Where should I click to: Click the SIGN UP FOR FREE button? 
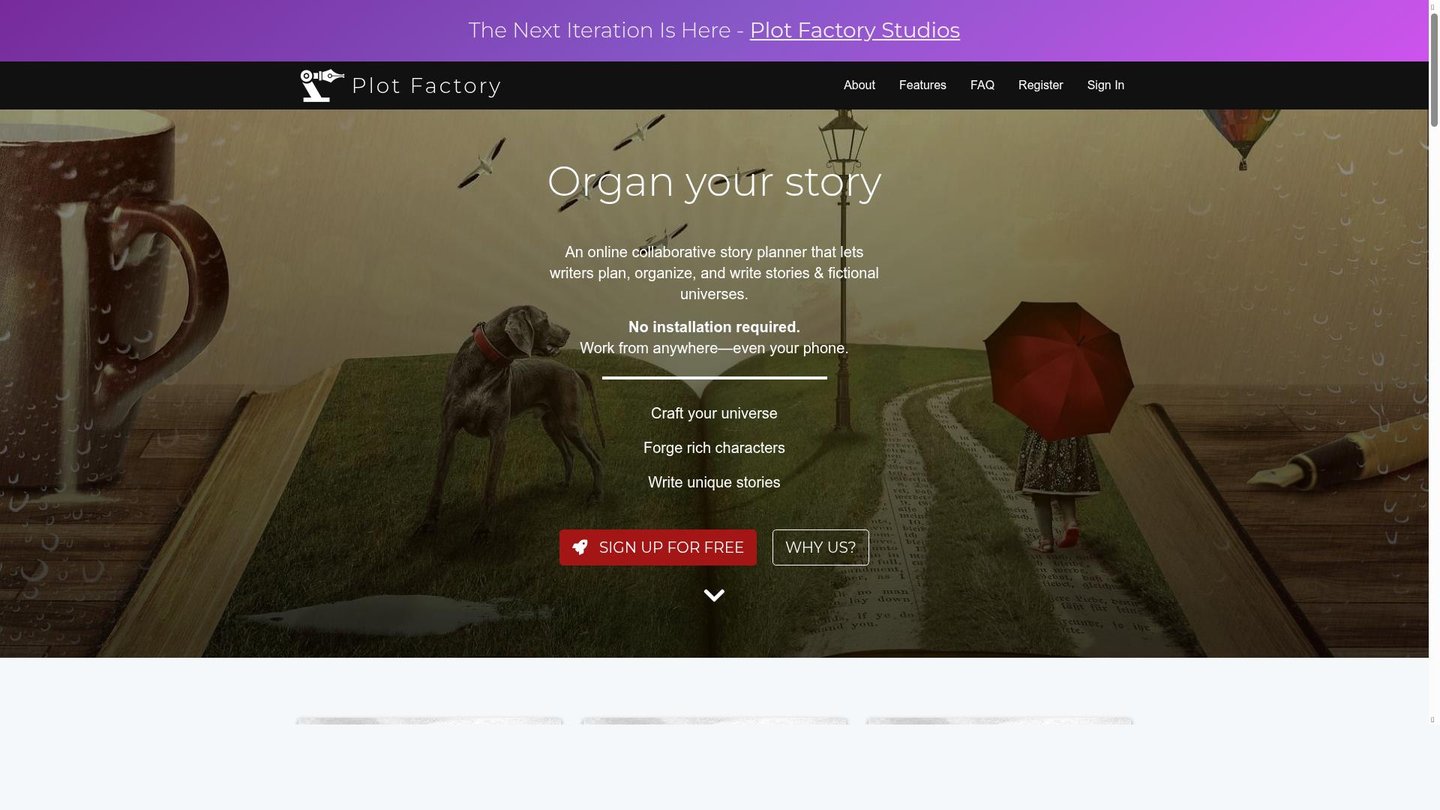click(658, 547)
